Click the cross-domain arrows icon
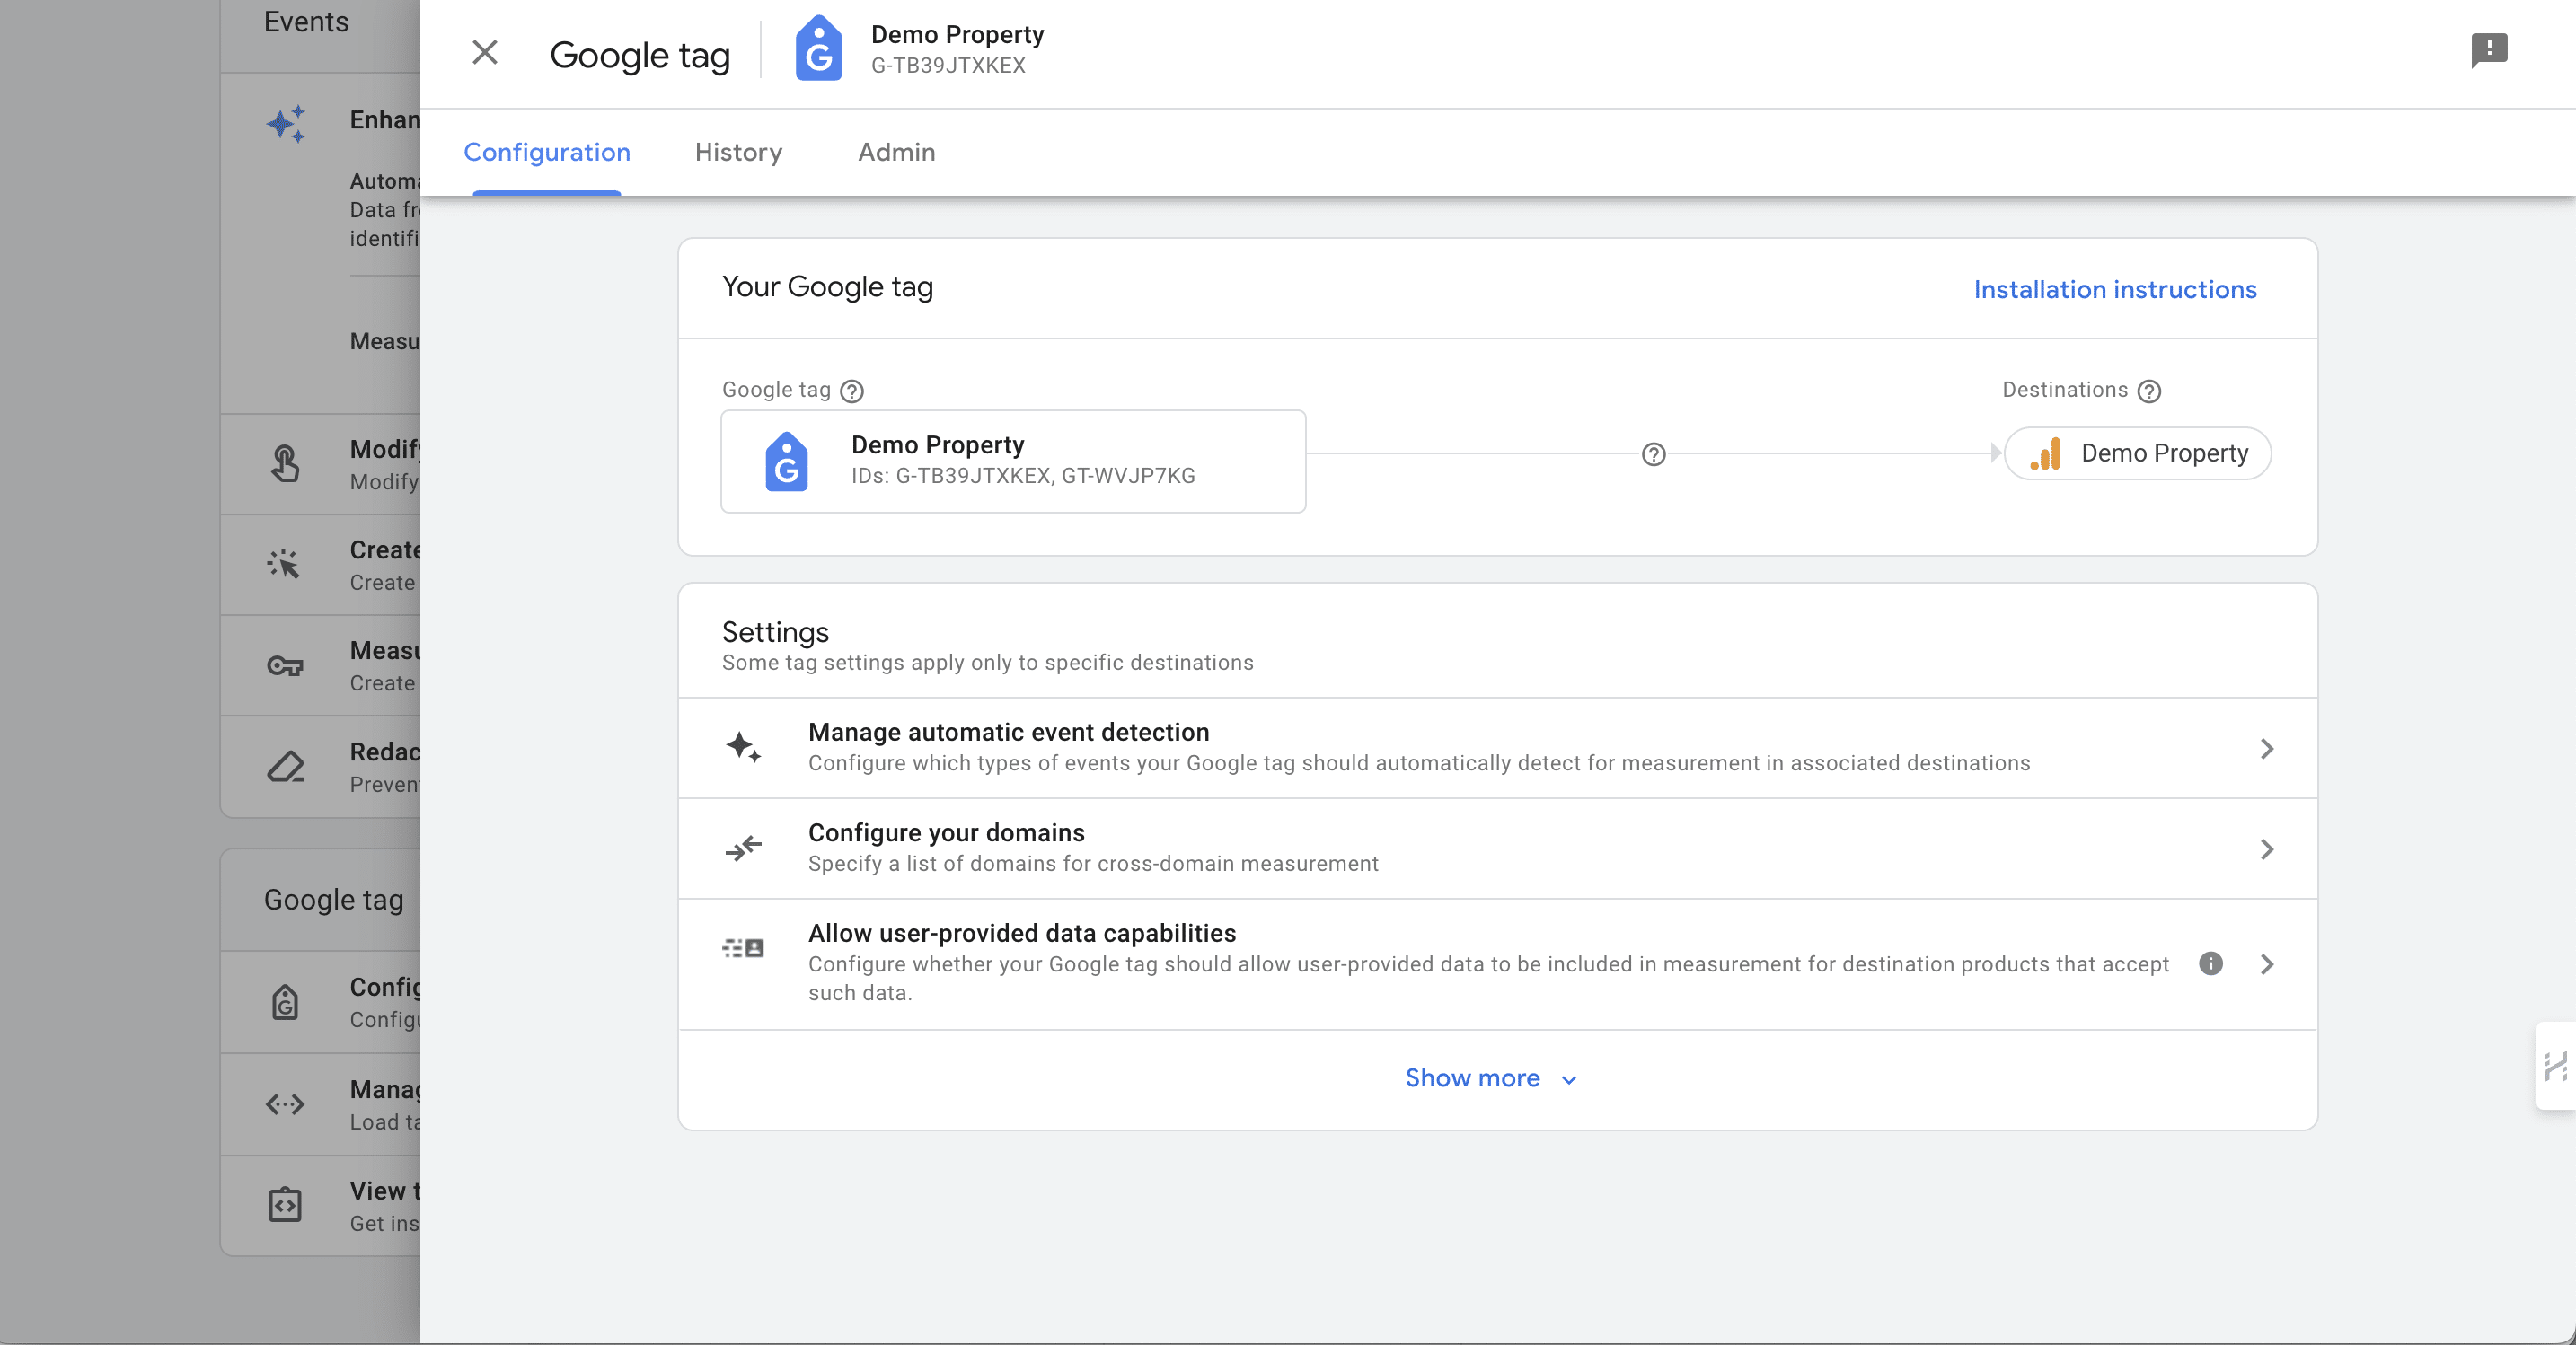This screenshot has height=1345, width=2576. click(x=743, y=848)
